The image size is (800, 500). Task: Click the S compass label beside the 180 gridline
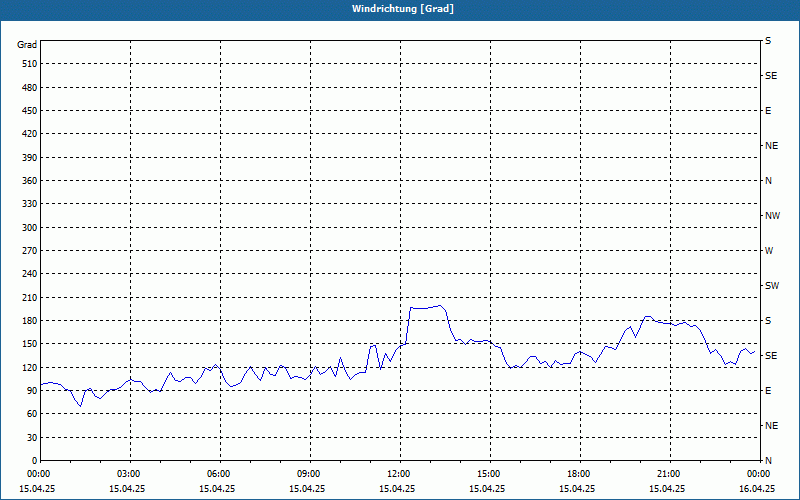(x=768, y=320)
